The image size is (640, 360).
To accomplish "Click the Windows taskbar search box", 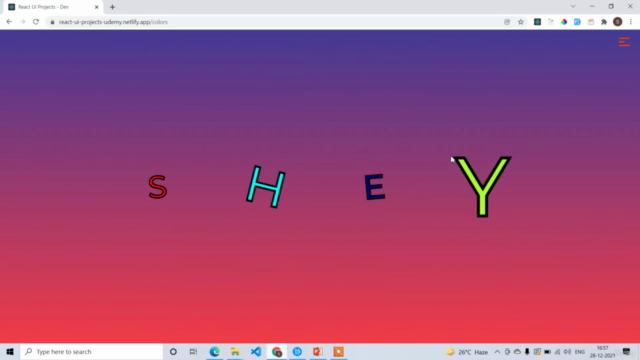I will (x=91, y=351).
